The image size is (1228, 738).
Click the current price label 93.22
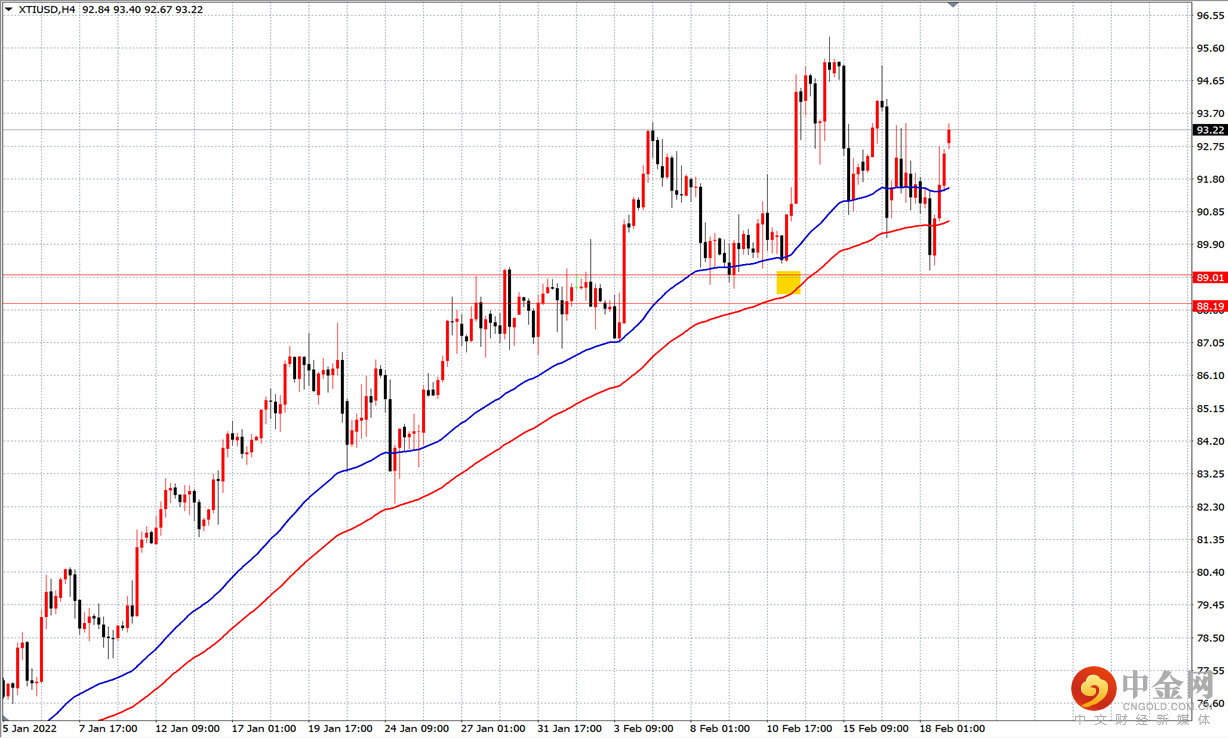click(1210, 130)
